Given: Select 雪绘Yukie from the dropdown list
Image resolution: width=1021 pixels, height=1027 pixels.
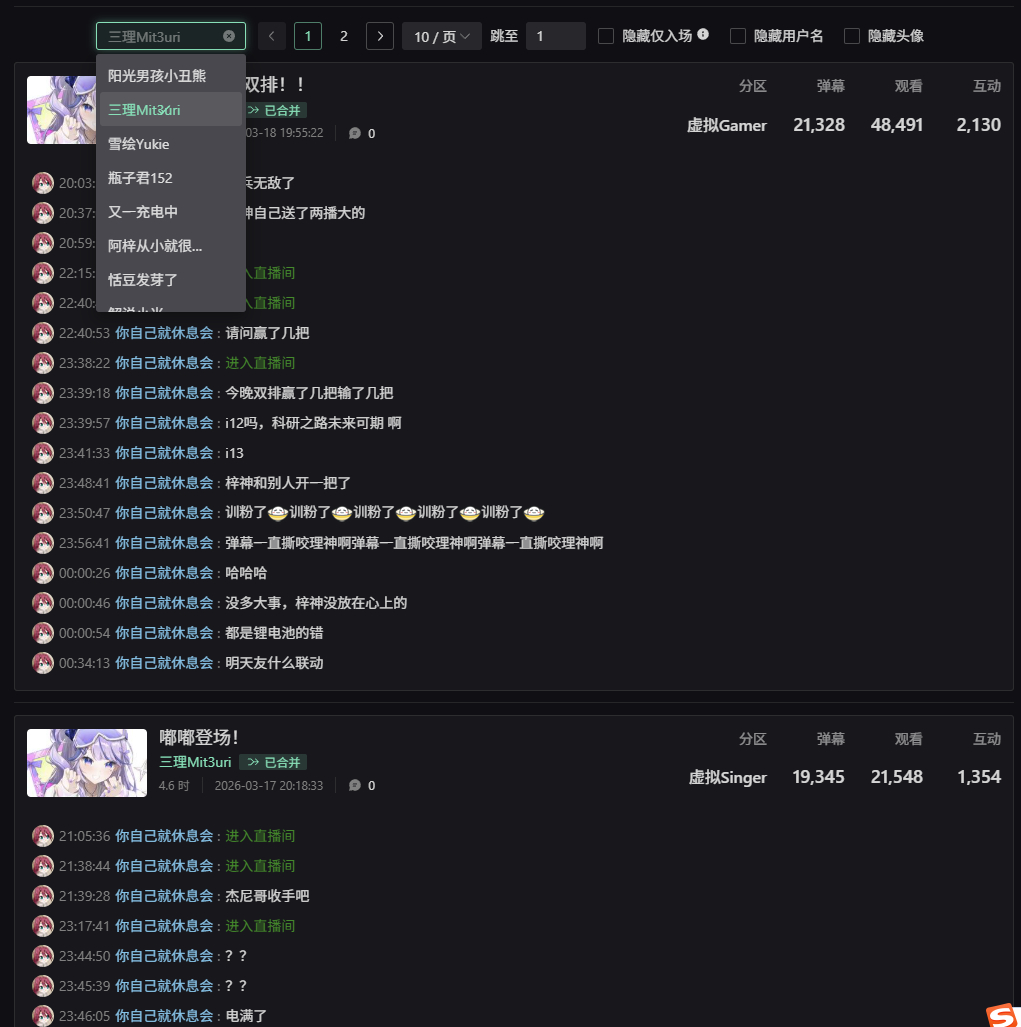Looking at the screenshot, I should pyautogui.click(x=171, y=144).
